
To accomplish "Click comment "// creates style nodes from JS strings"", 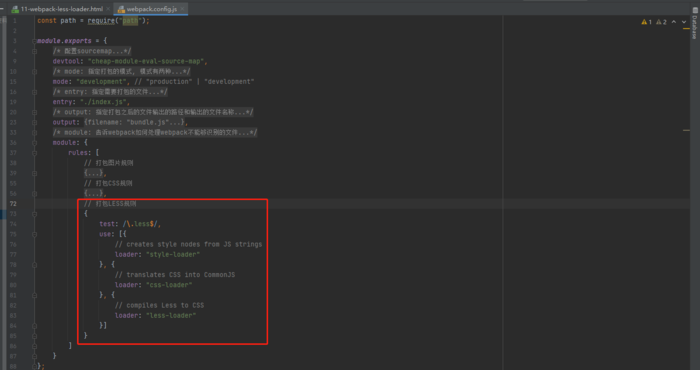I will (x=188, y=244).
